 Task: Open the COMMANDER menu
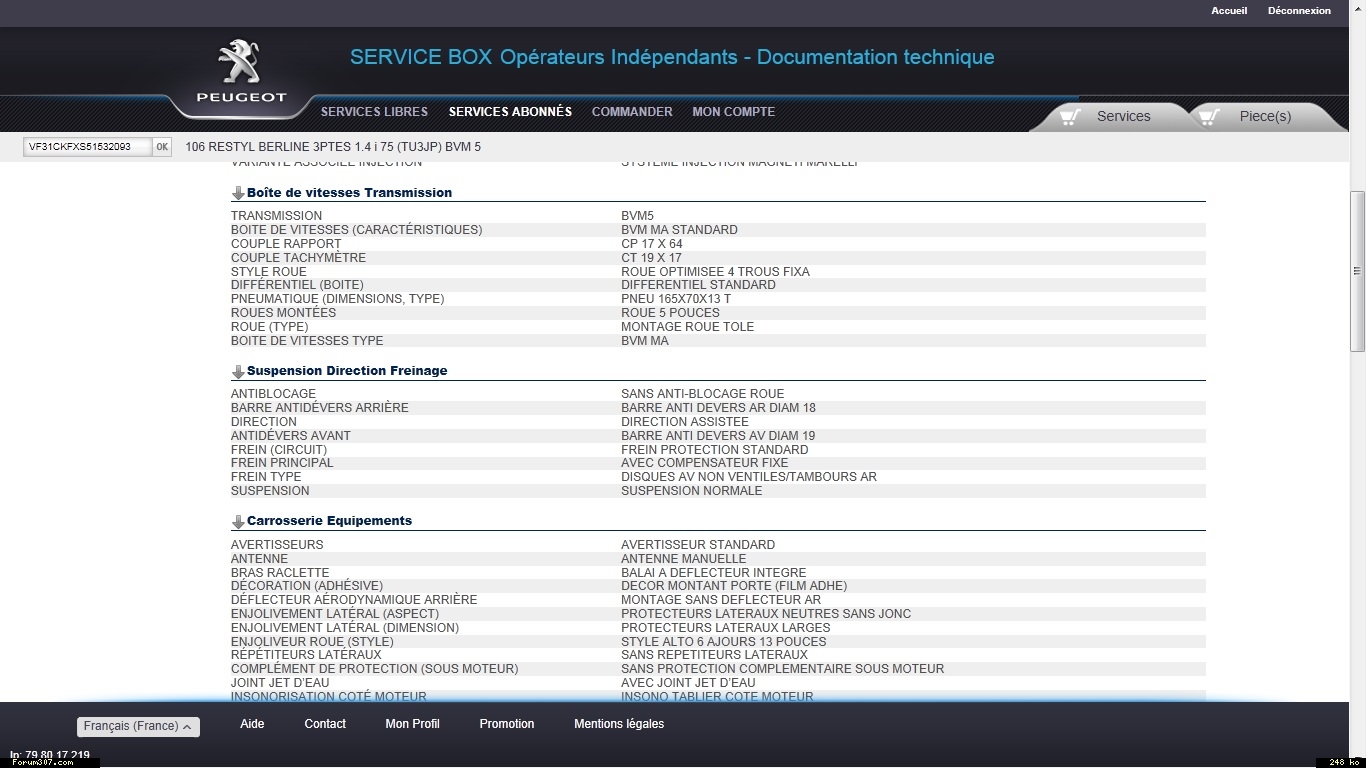(632, 112)
